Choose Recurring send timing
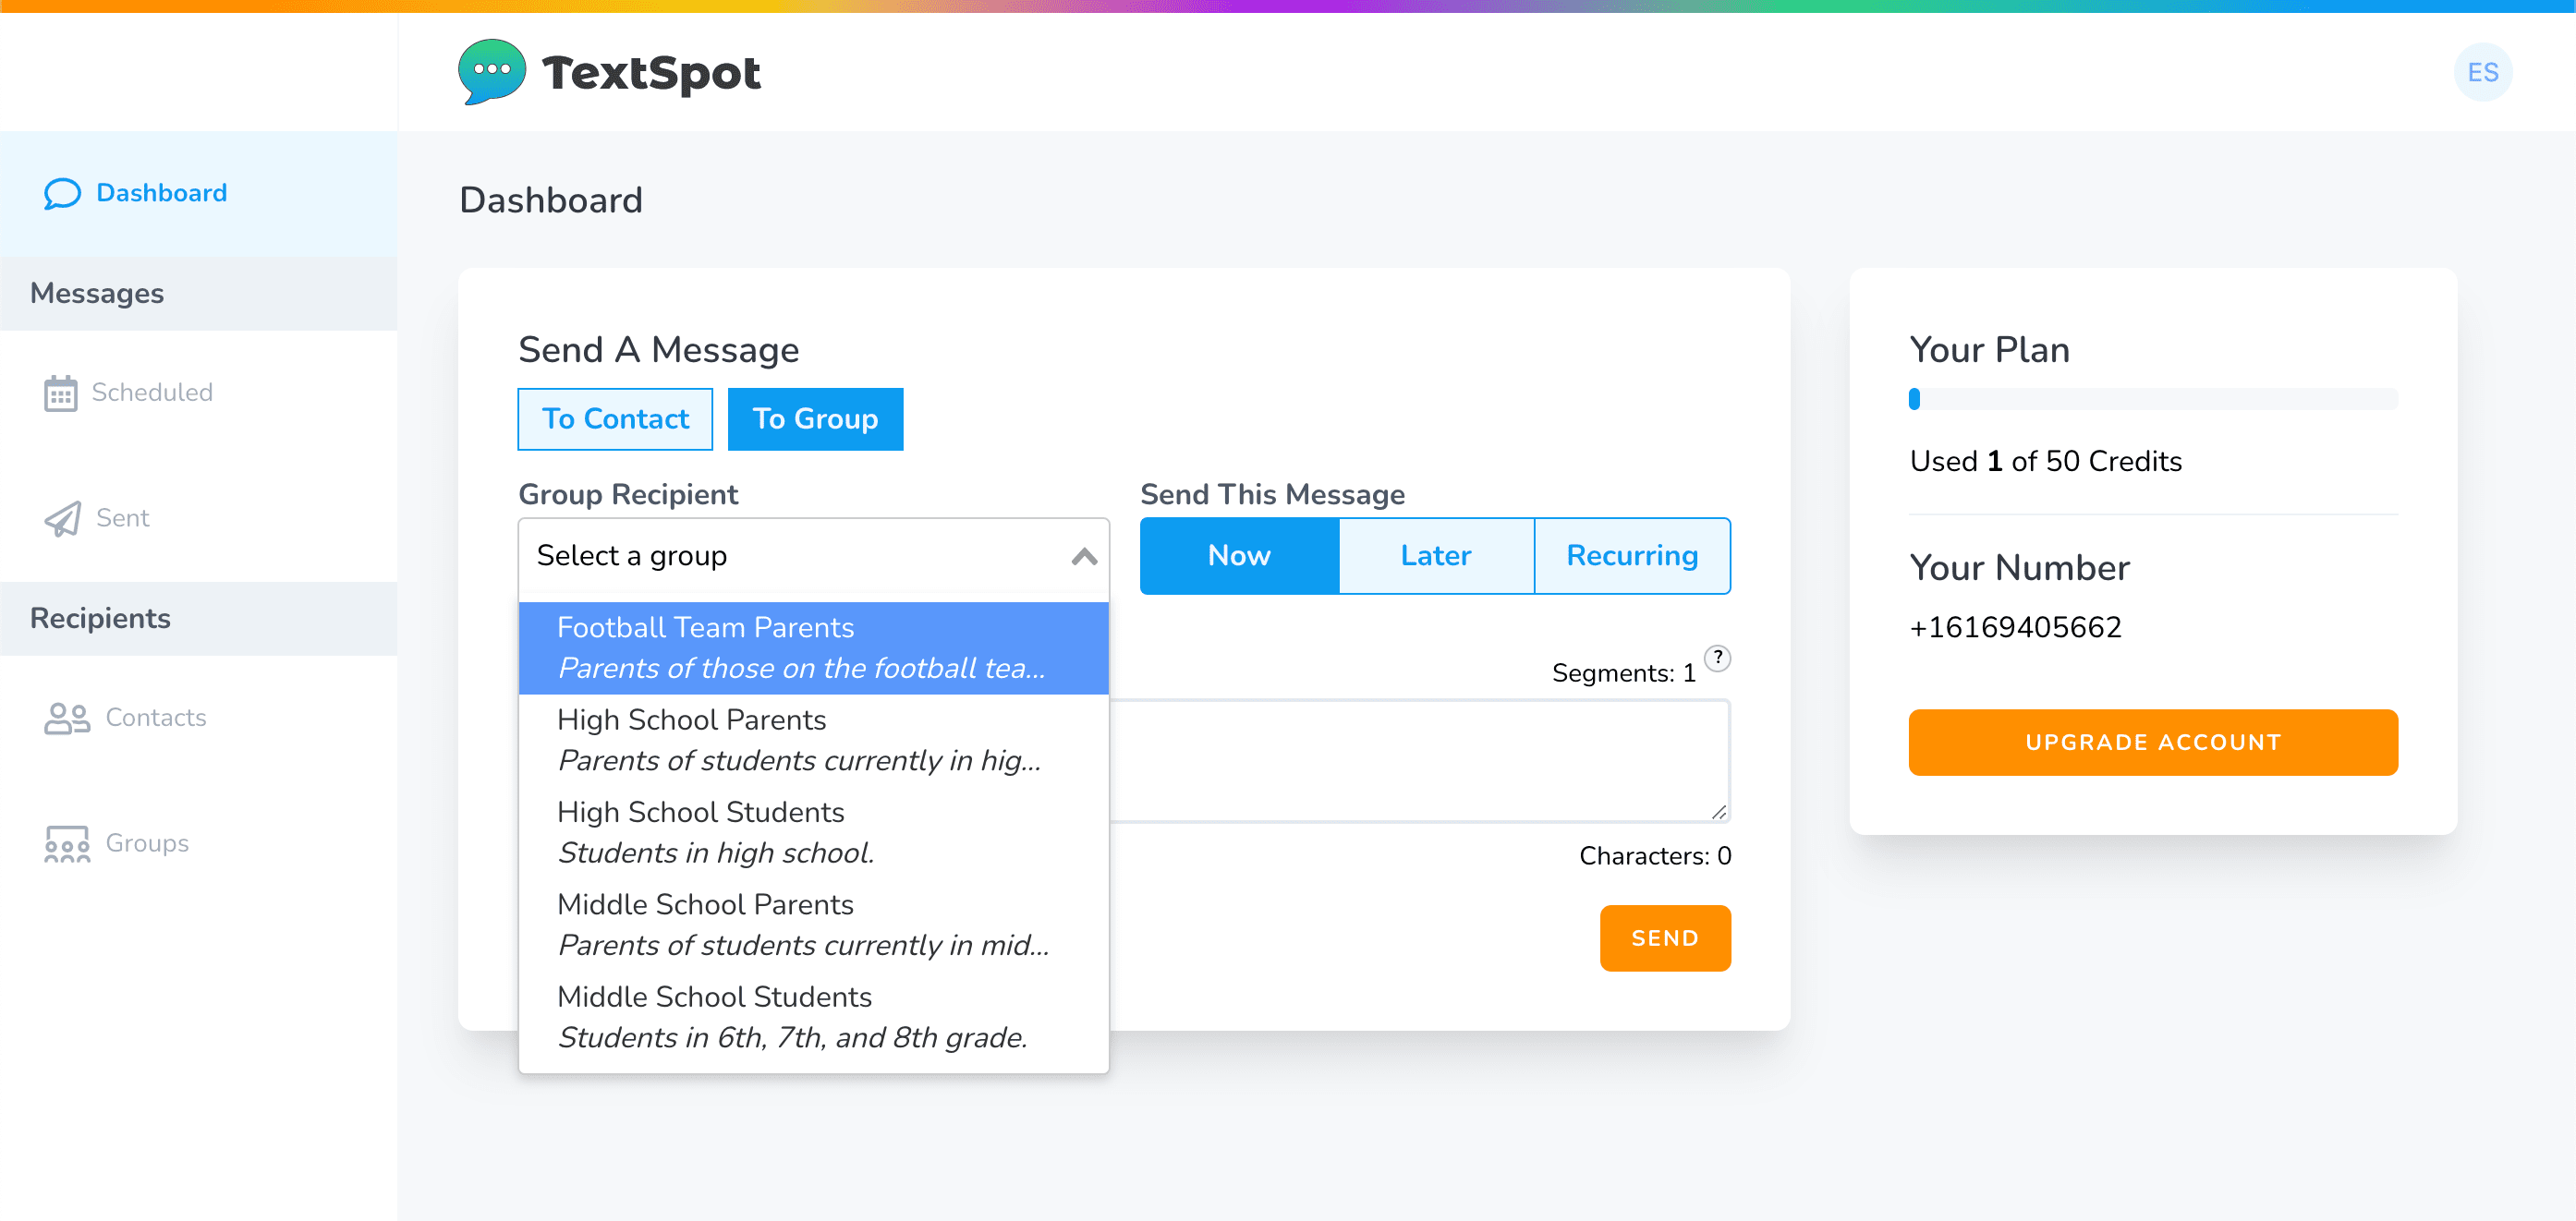This screenshot has height=1221, width=2576. click(x=1632, y=556)
